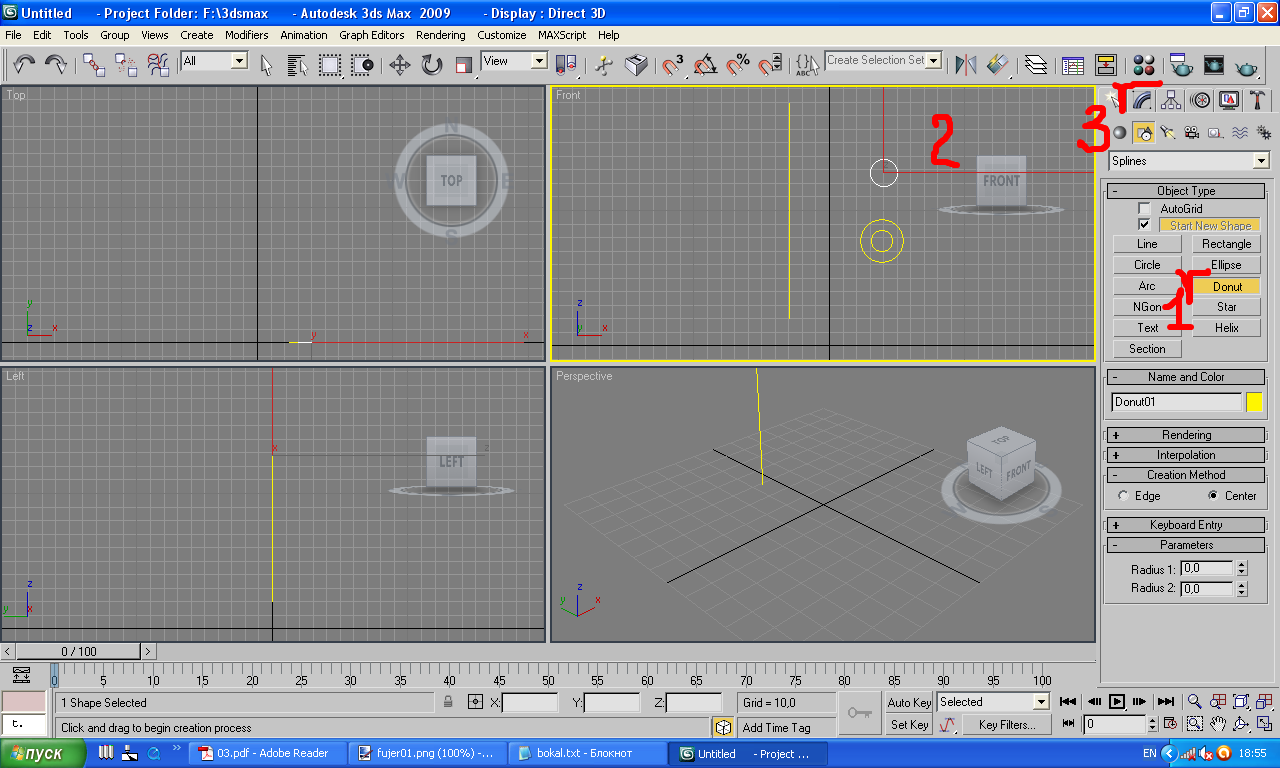Screen dimensions: 1280x768
Task: Uncheck the Start New Shape checkbox
Action: pos(1145,225)
